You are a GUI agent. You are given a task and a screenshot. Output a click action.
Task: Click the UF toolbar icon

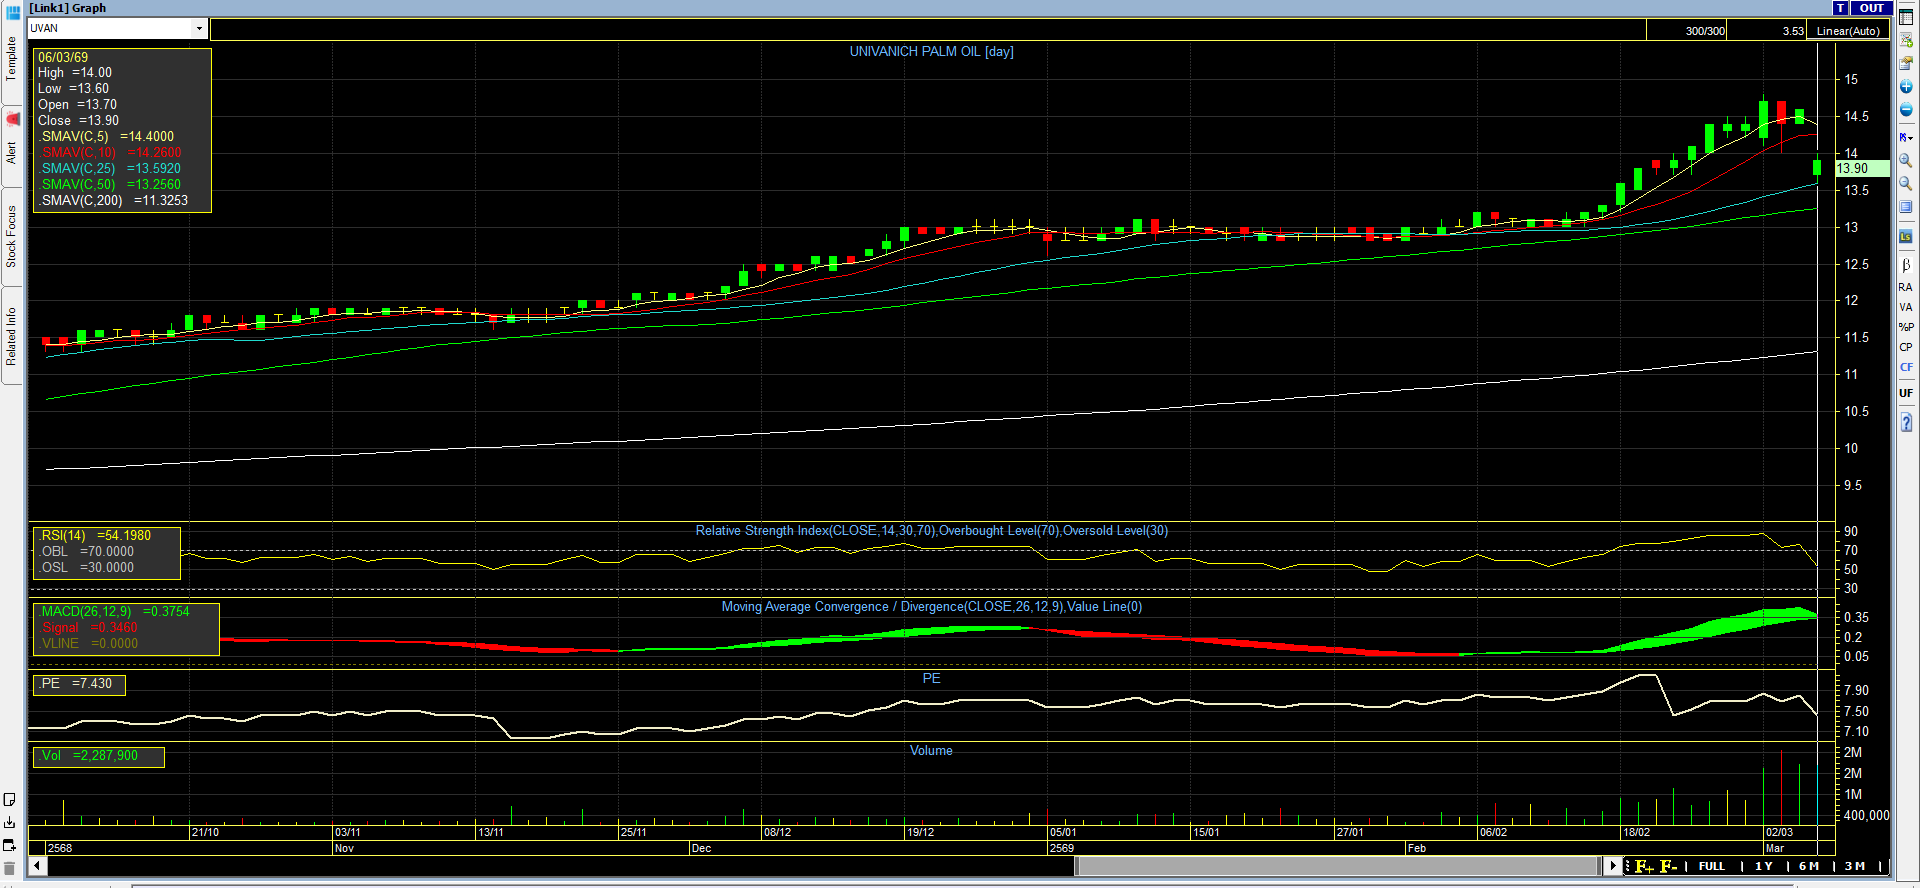point(1906,393)
